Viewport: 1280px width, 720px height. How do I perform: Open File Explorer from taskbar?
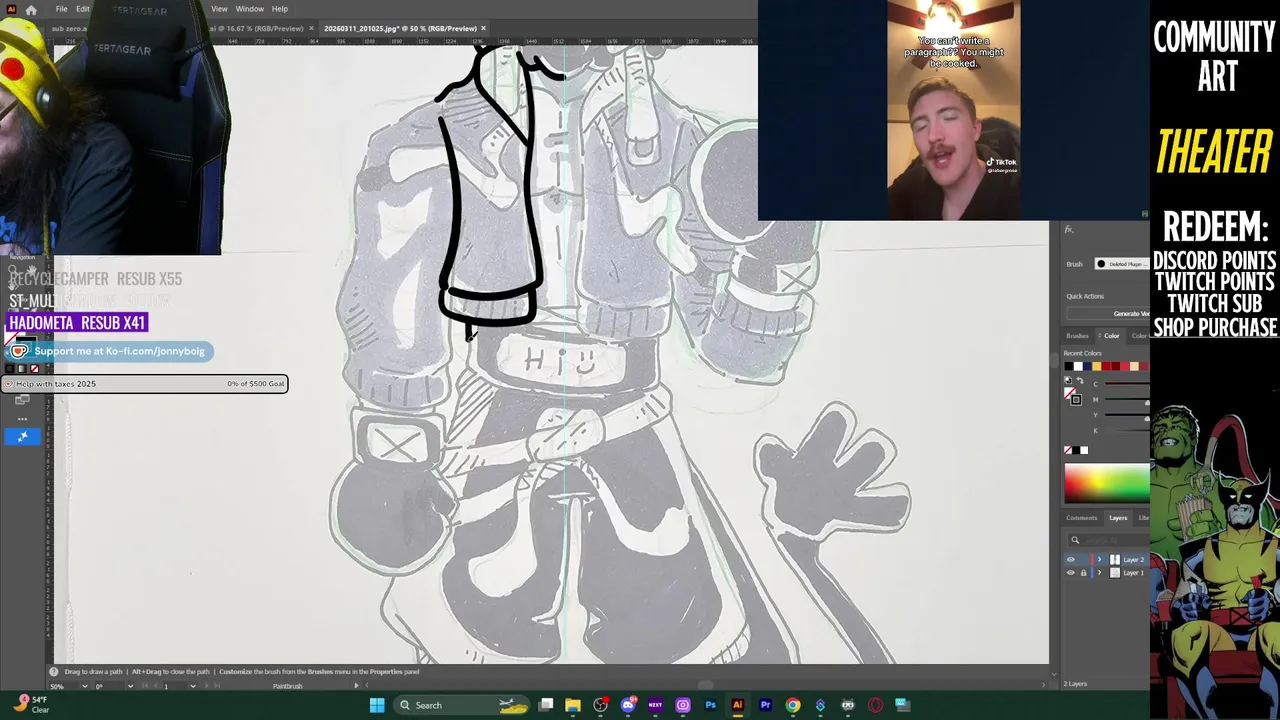(573, 705)
